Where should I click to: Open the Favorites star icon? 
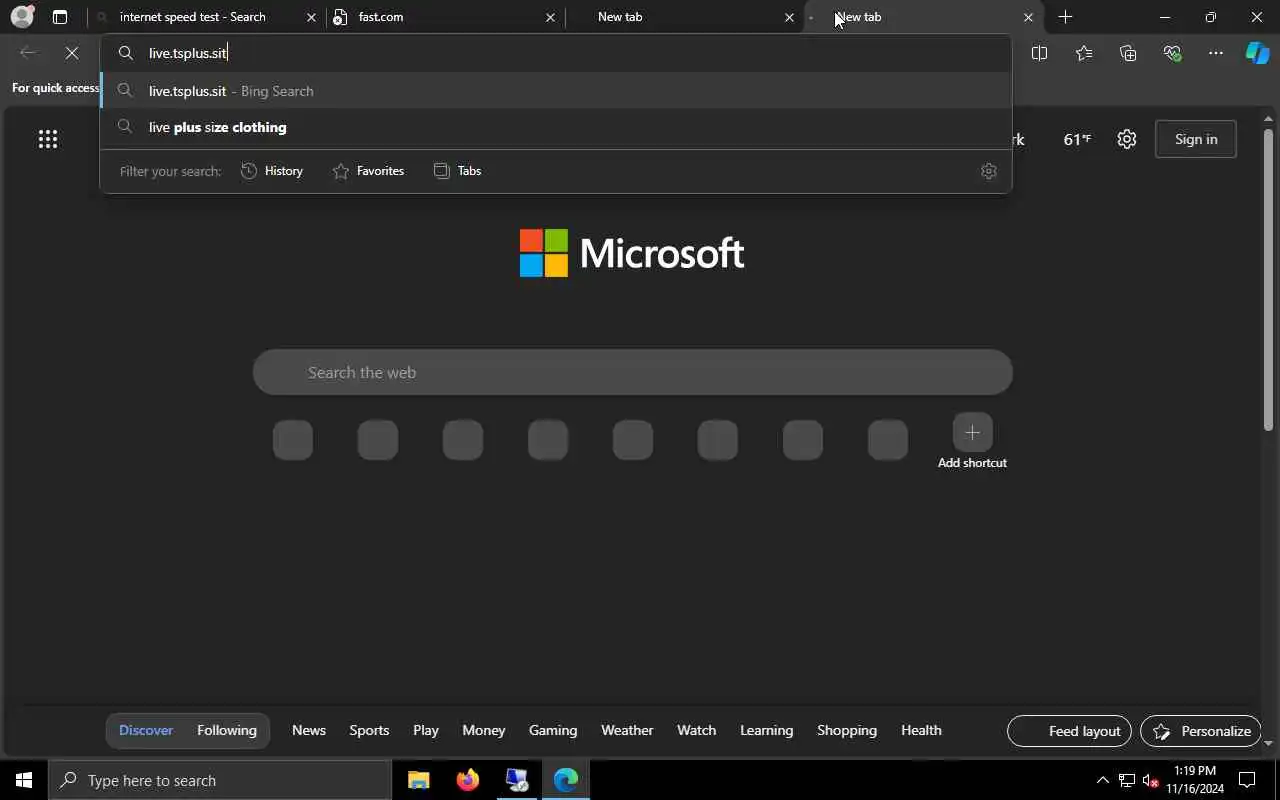[1084, 53]
